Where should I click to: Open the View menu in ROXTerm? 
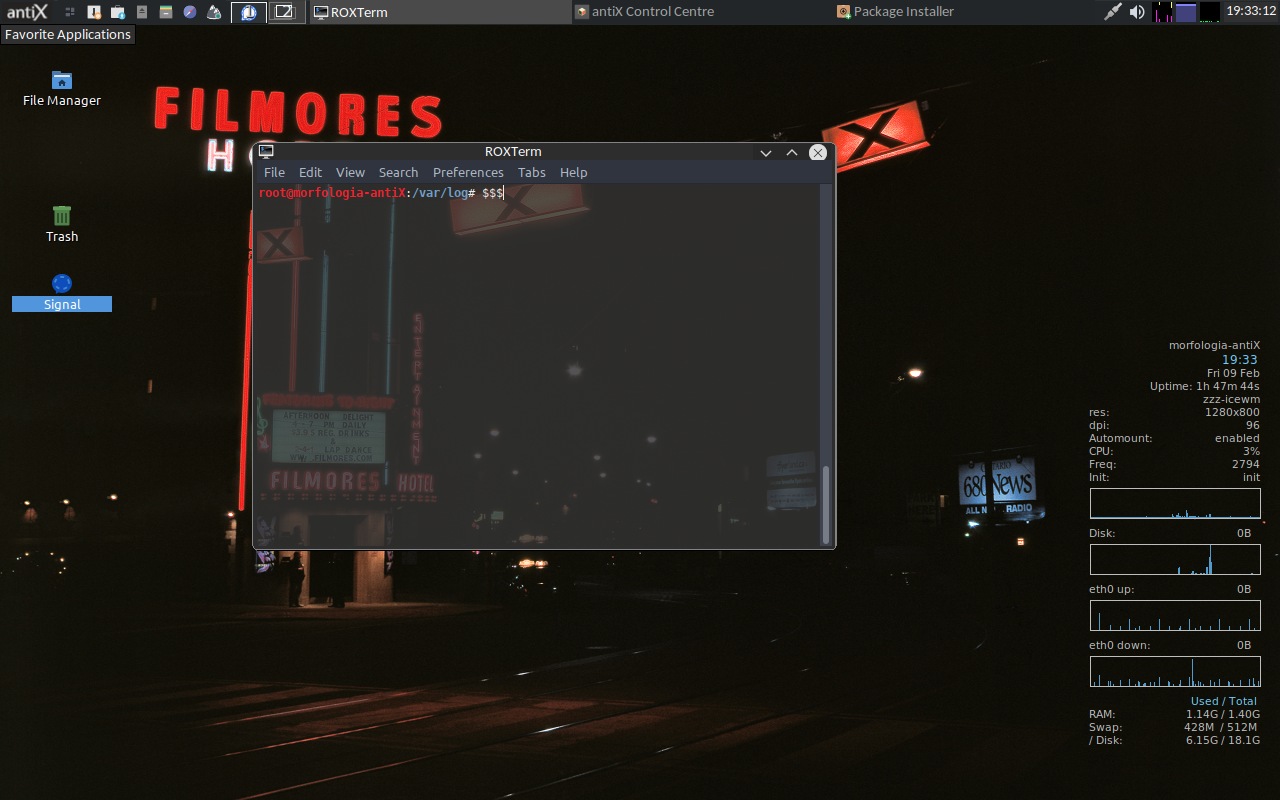pyautogui.click(x=350, y=172)
